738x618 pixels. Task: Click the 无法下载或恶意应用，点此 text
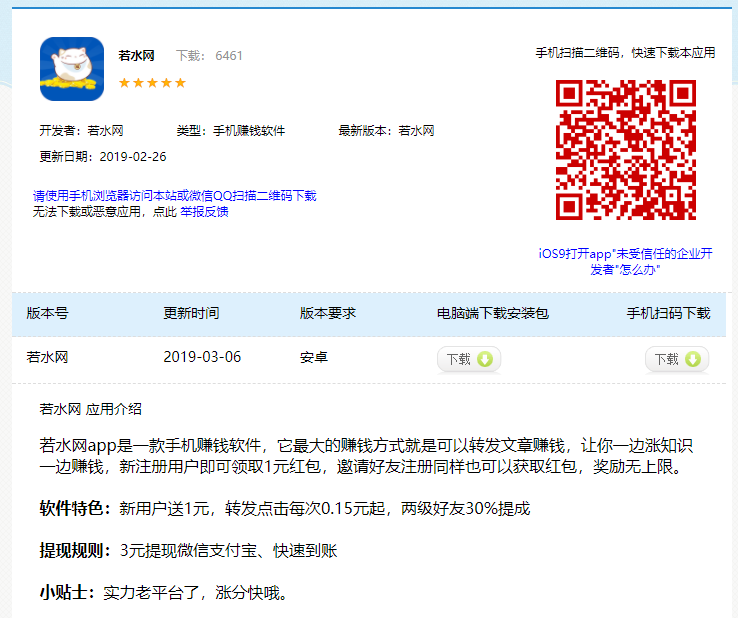pyautogui.click(x=105, y=212)
